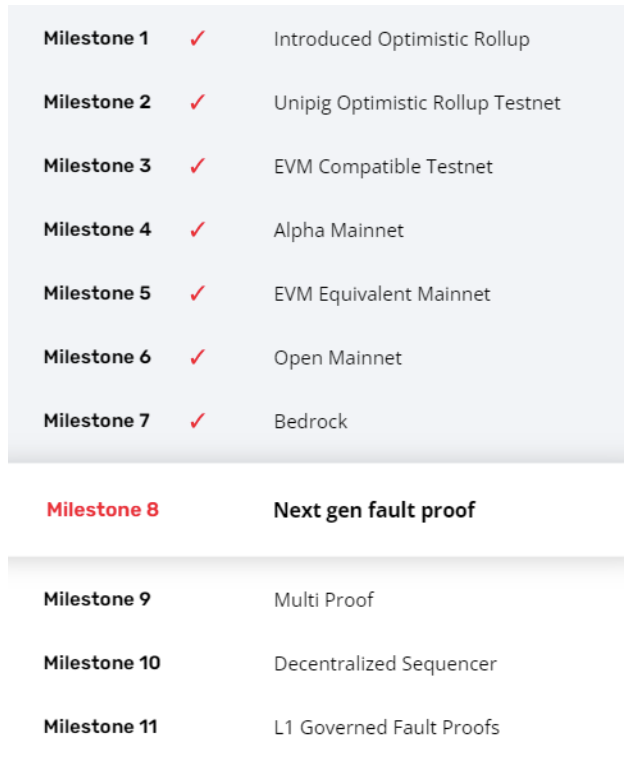Select the Introduced Optimistic Rollup text
This screenshot has width=628, height=768.
402,39
